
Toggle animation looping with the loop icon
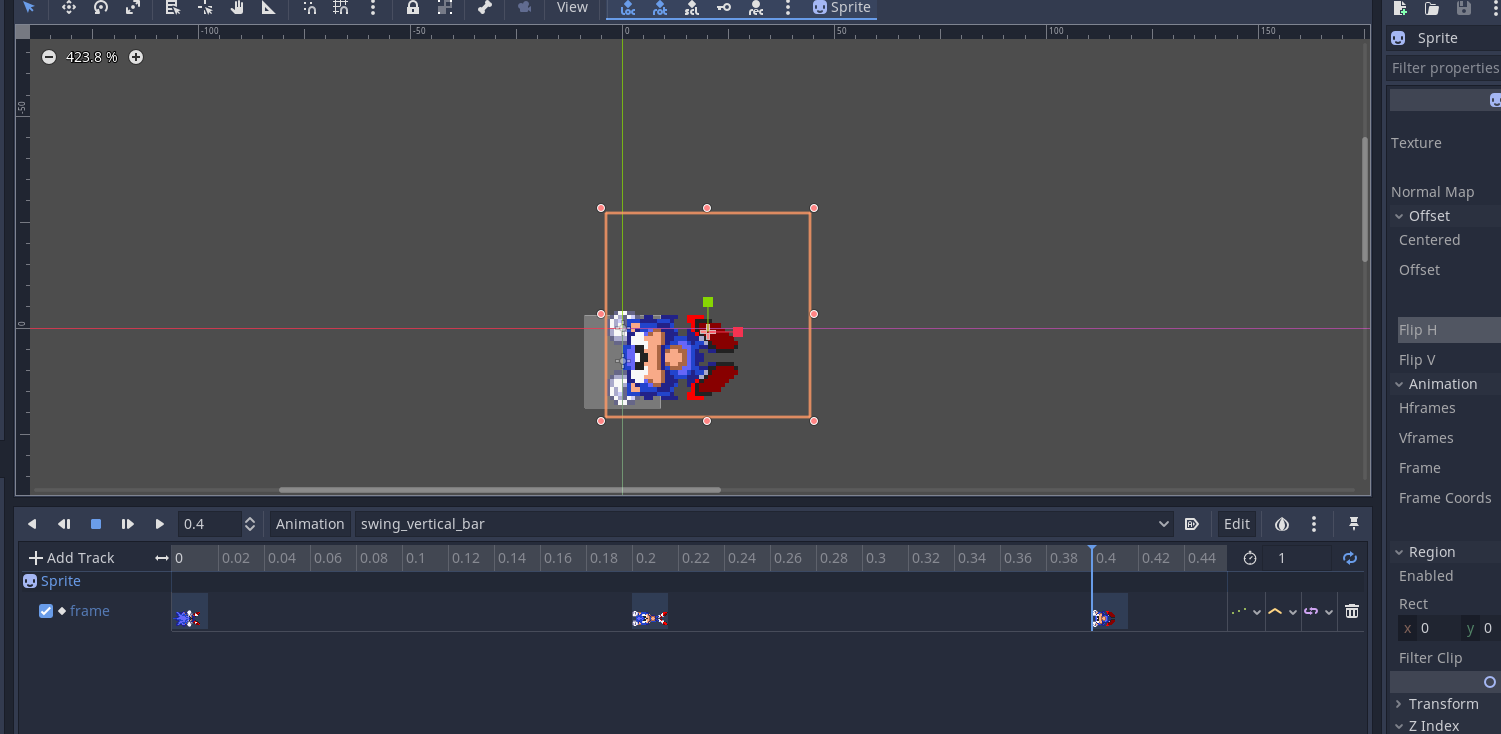pos(1349,558)
